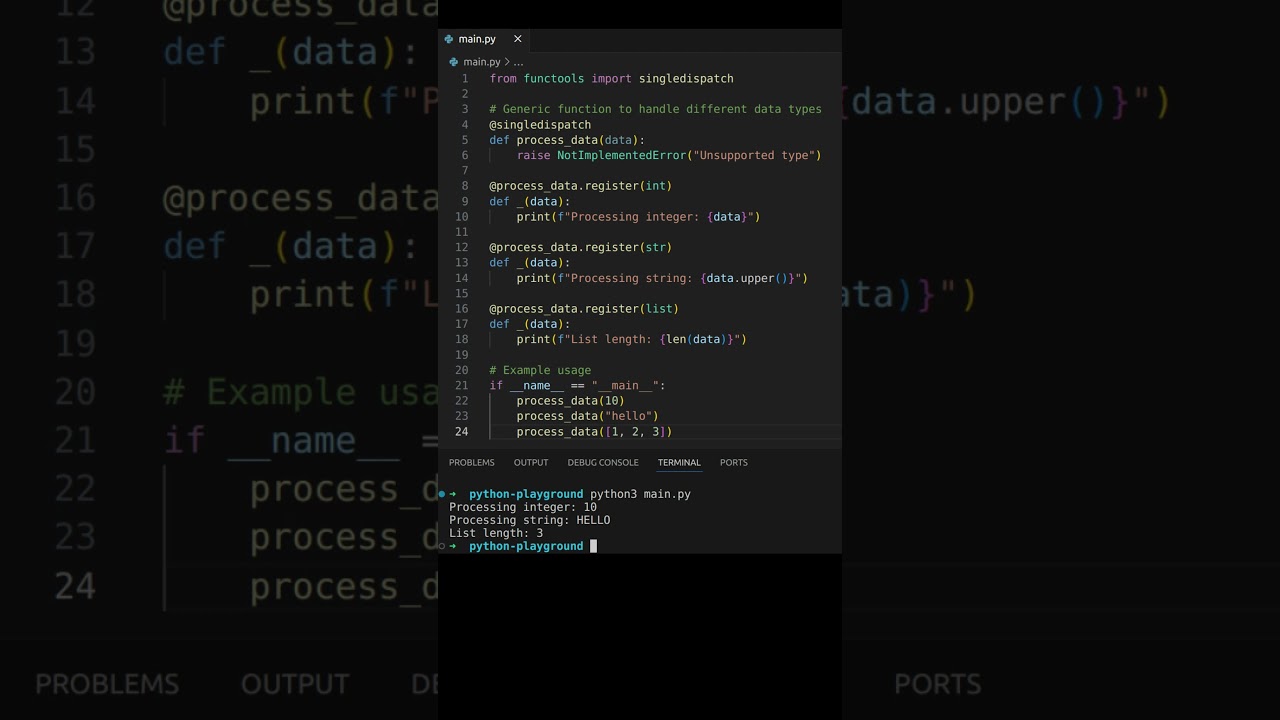This screenshot has width=1280, height=720.
Task: Click '@process_data.register(int)' on line 8
Action: [581, 186]
